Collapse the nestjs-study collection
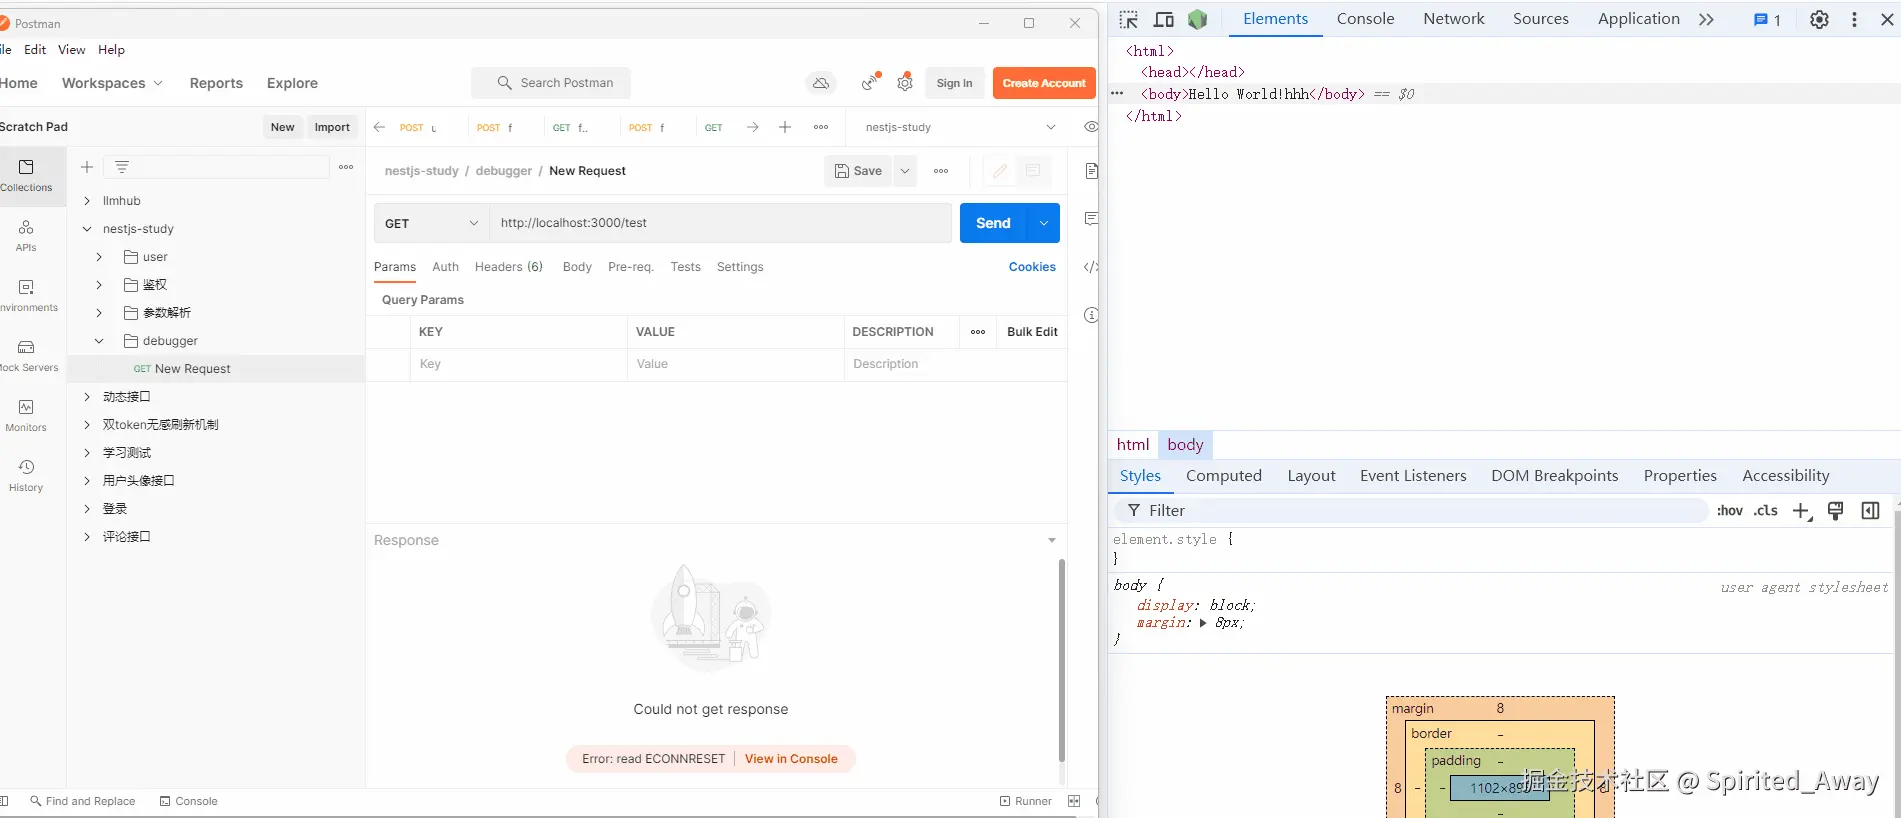 (x=87, y=229)
